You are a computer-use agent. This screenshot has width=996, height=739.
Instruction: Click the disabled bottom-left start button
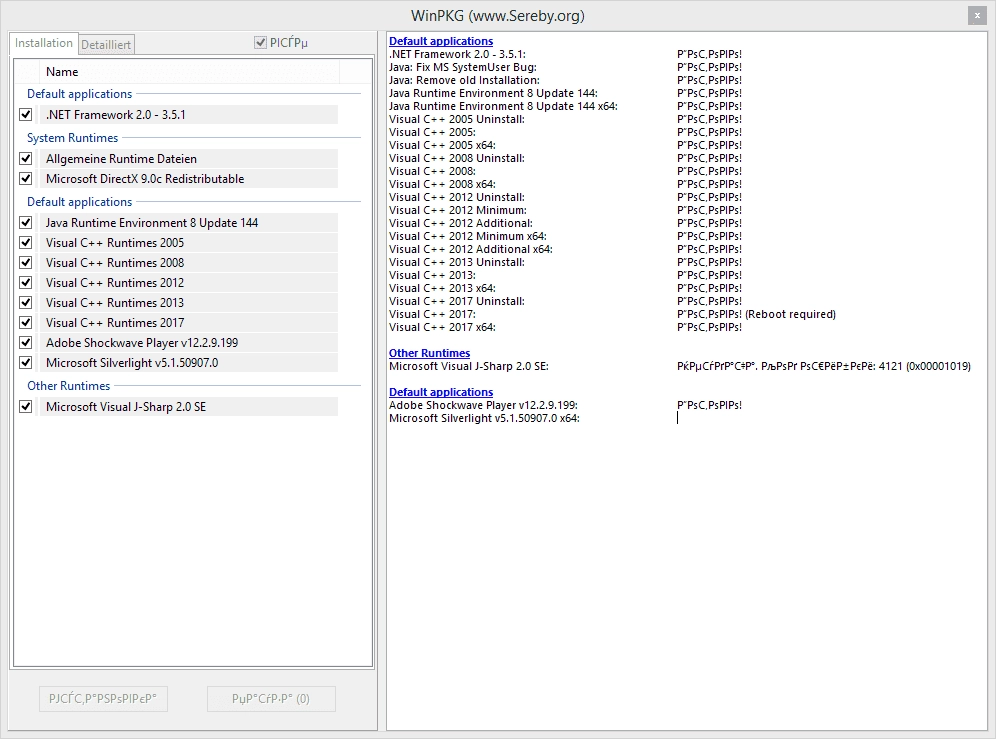[x=103, y=699]
